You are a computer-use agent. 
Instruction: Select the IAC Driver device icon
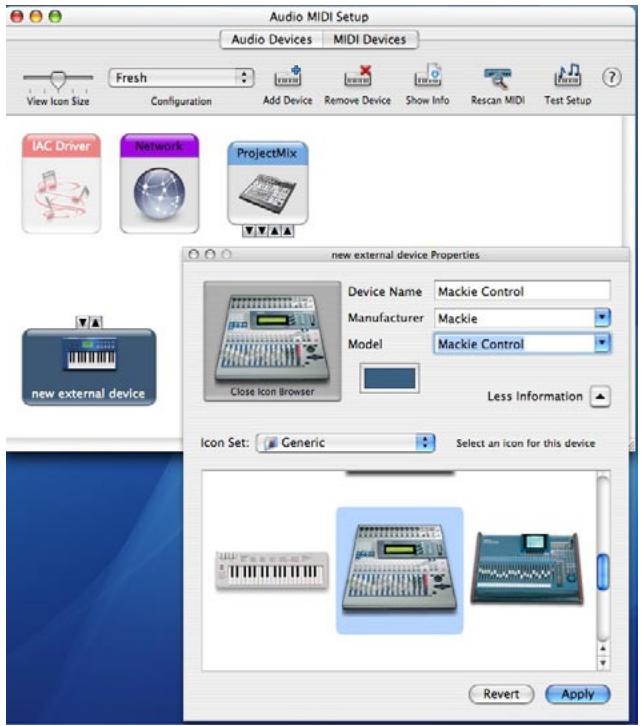[x=61, y=183]
